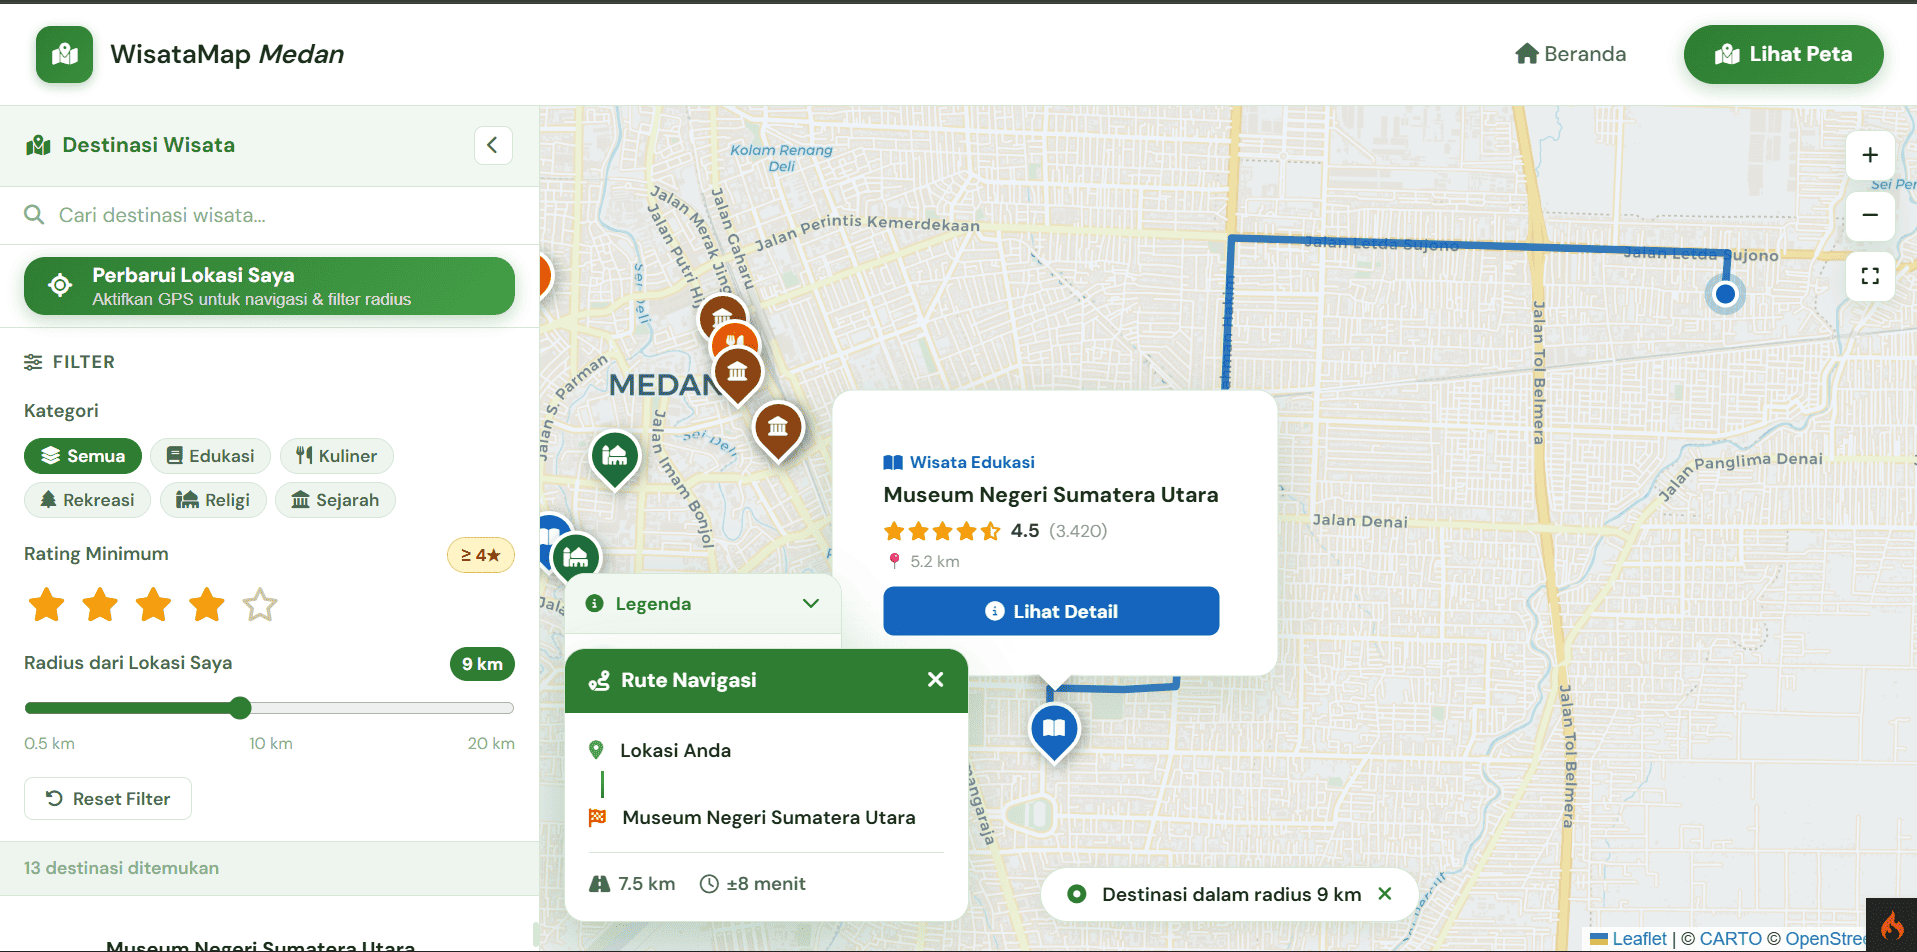1917x952 pixels.
Task: Dismiss the radius 9 km notification
Action: coord(1385,894)
